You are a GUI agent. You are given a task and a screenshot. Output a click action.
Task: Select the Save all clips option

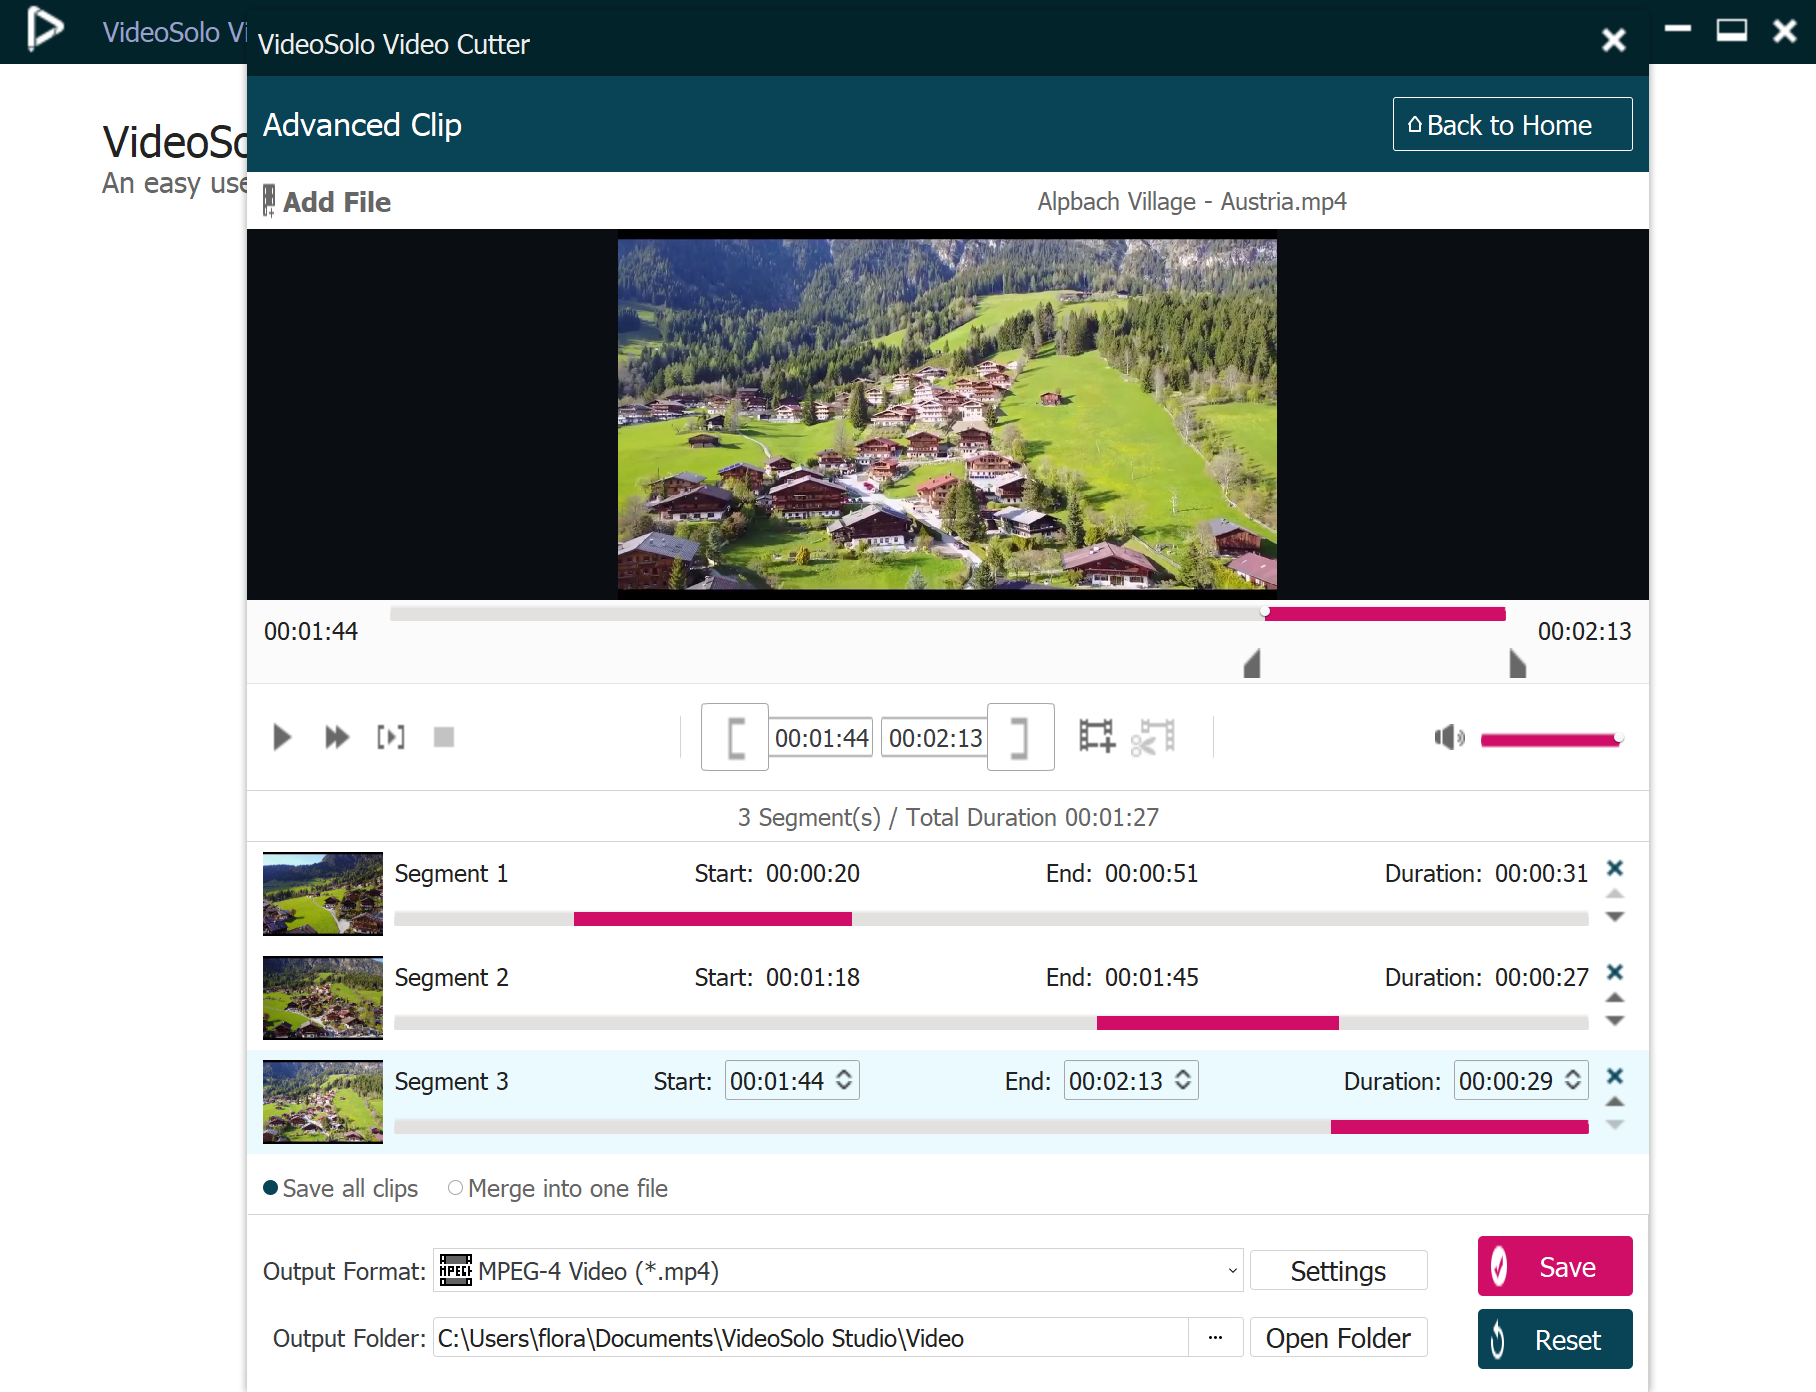point(271,1188)
